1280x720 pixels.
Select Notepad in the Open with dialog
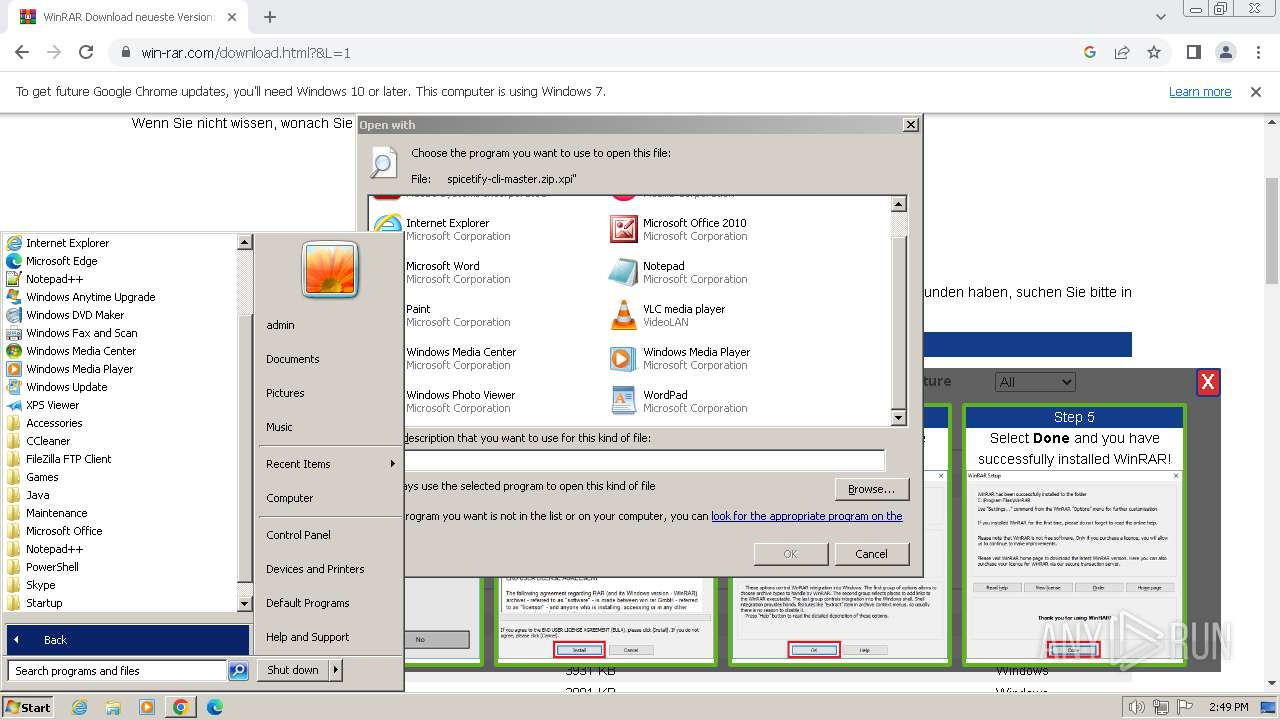tap(680, 272)
